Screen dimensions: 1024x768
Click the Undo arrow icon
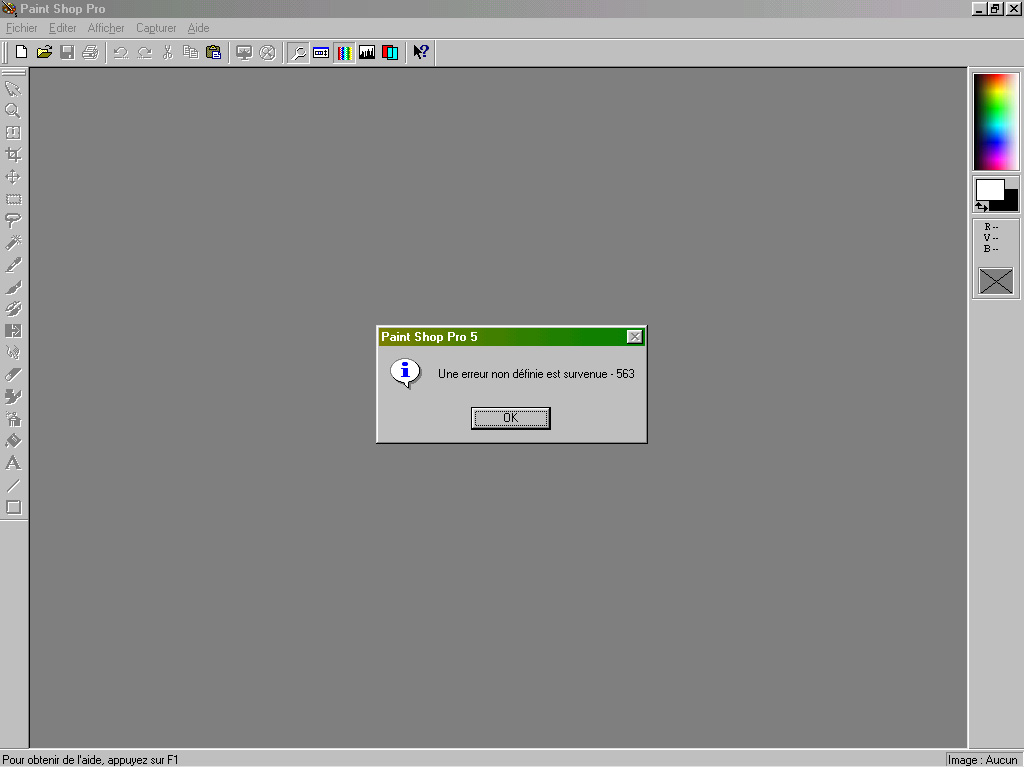121,52
